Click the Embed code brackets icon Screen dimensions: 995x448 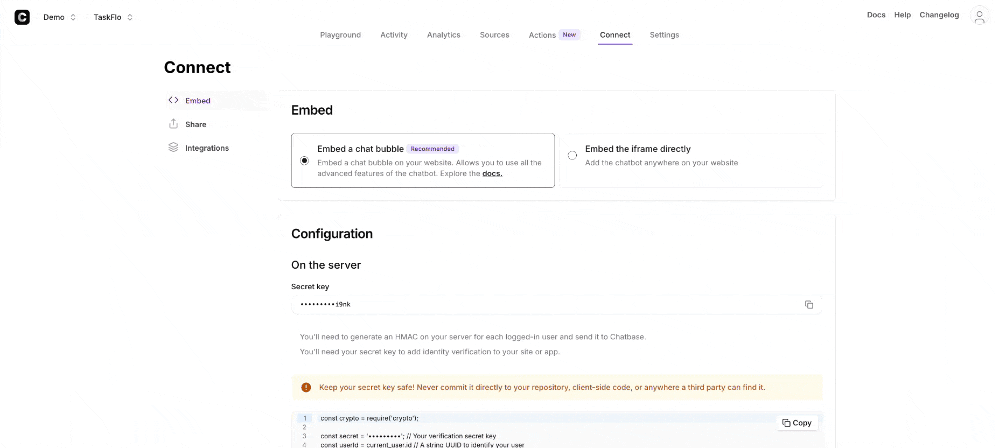[x=173, y=100]
